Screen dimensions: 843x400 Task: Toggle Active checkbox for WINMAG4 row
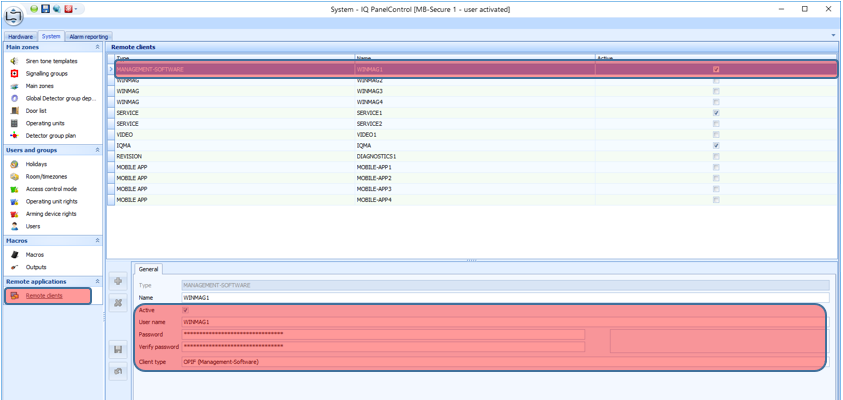[716, 102]
